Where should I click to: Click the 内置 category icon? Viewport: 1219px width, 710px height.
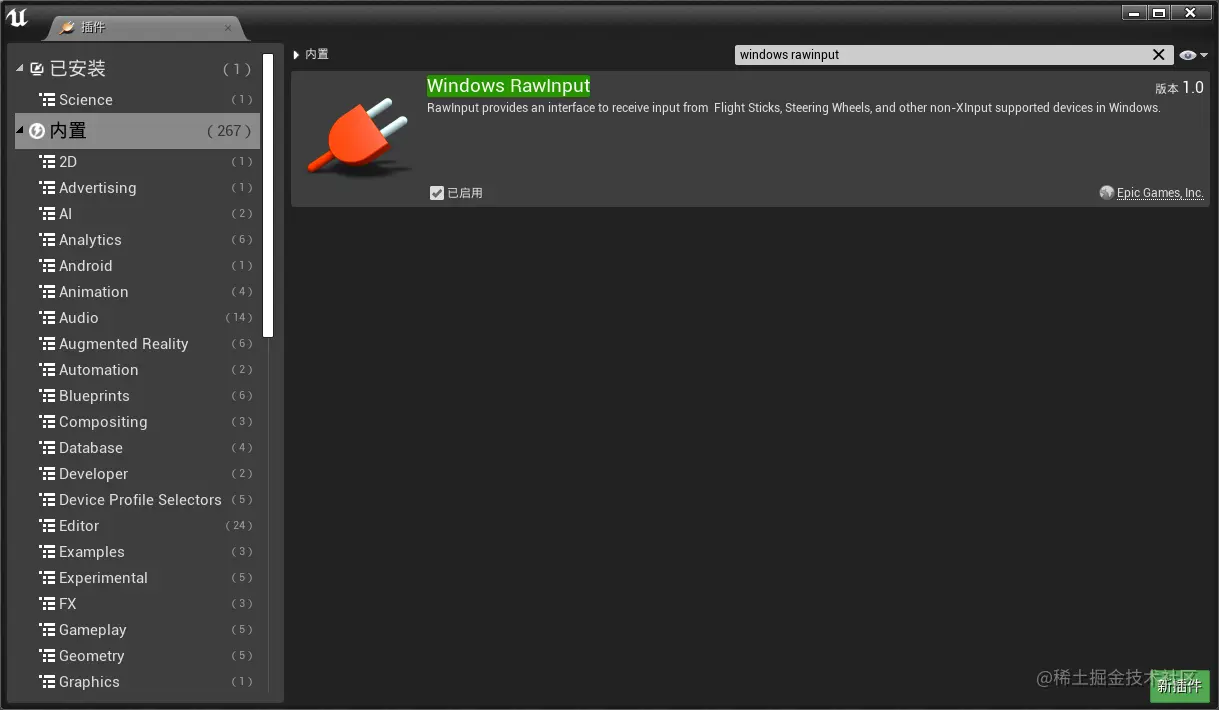click(37, 130)
